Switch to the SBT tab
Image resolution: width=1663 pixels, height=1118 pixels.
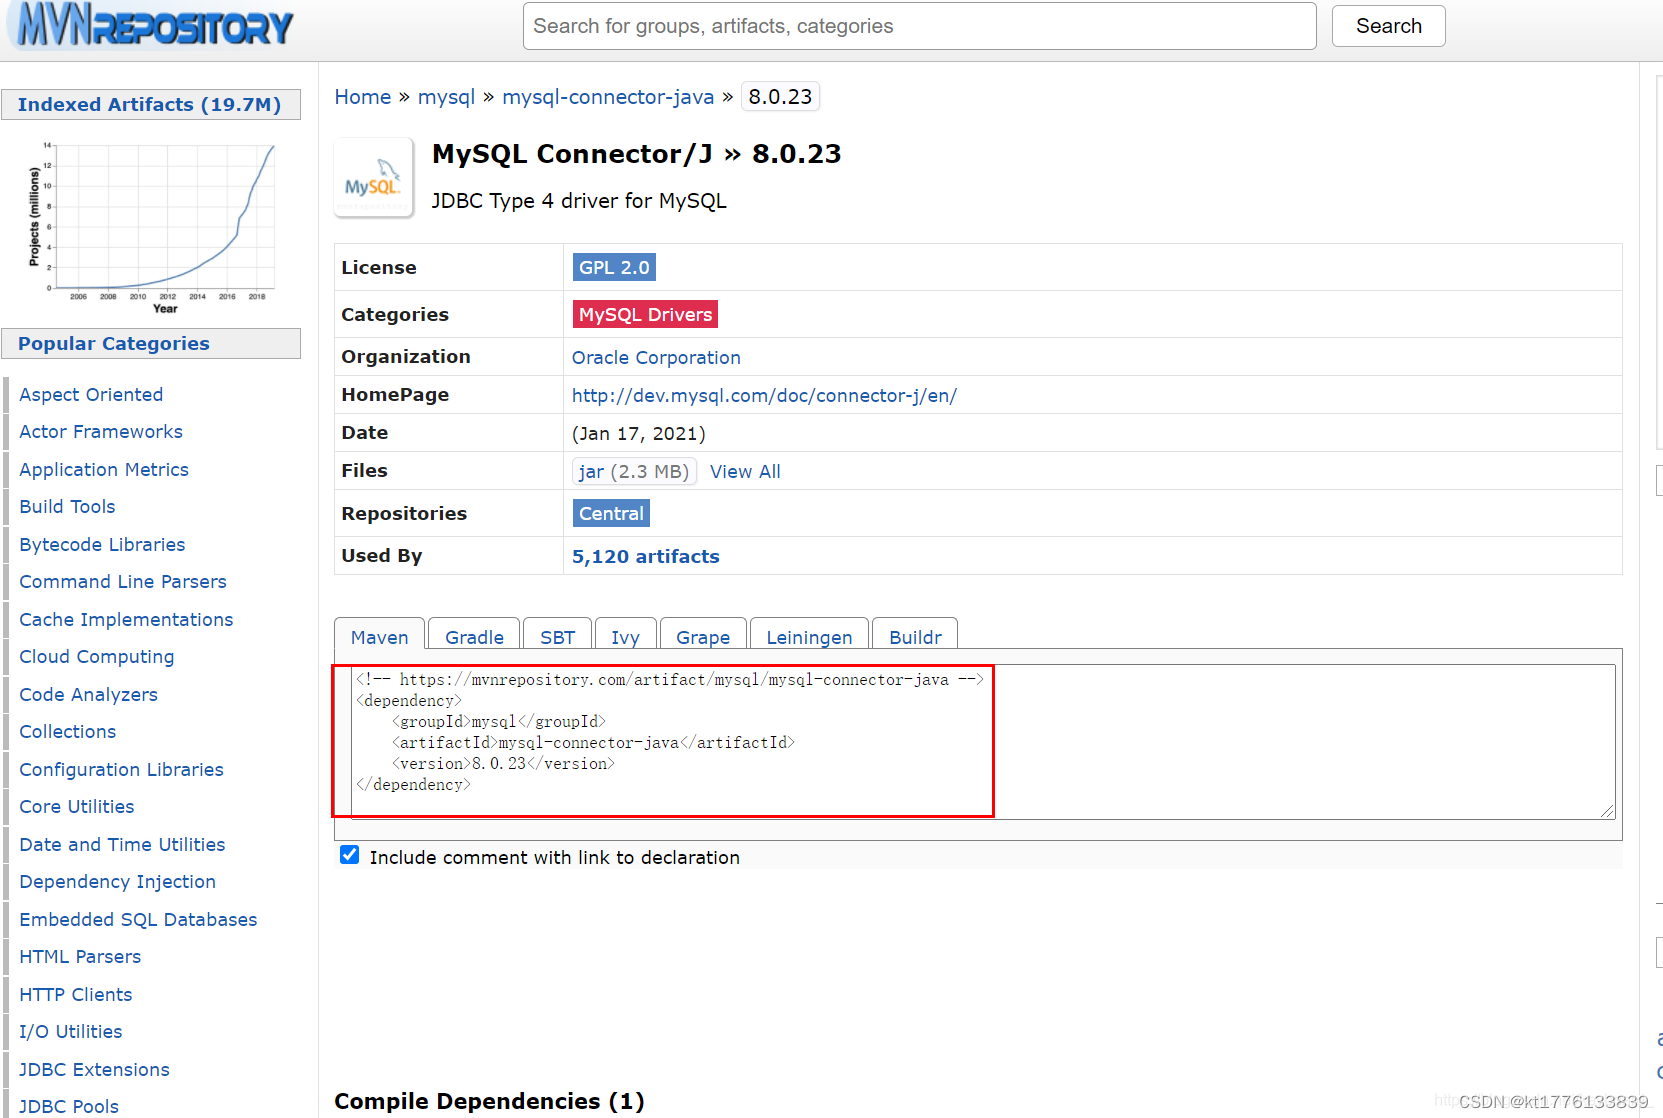557,636
